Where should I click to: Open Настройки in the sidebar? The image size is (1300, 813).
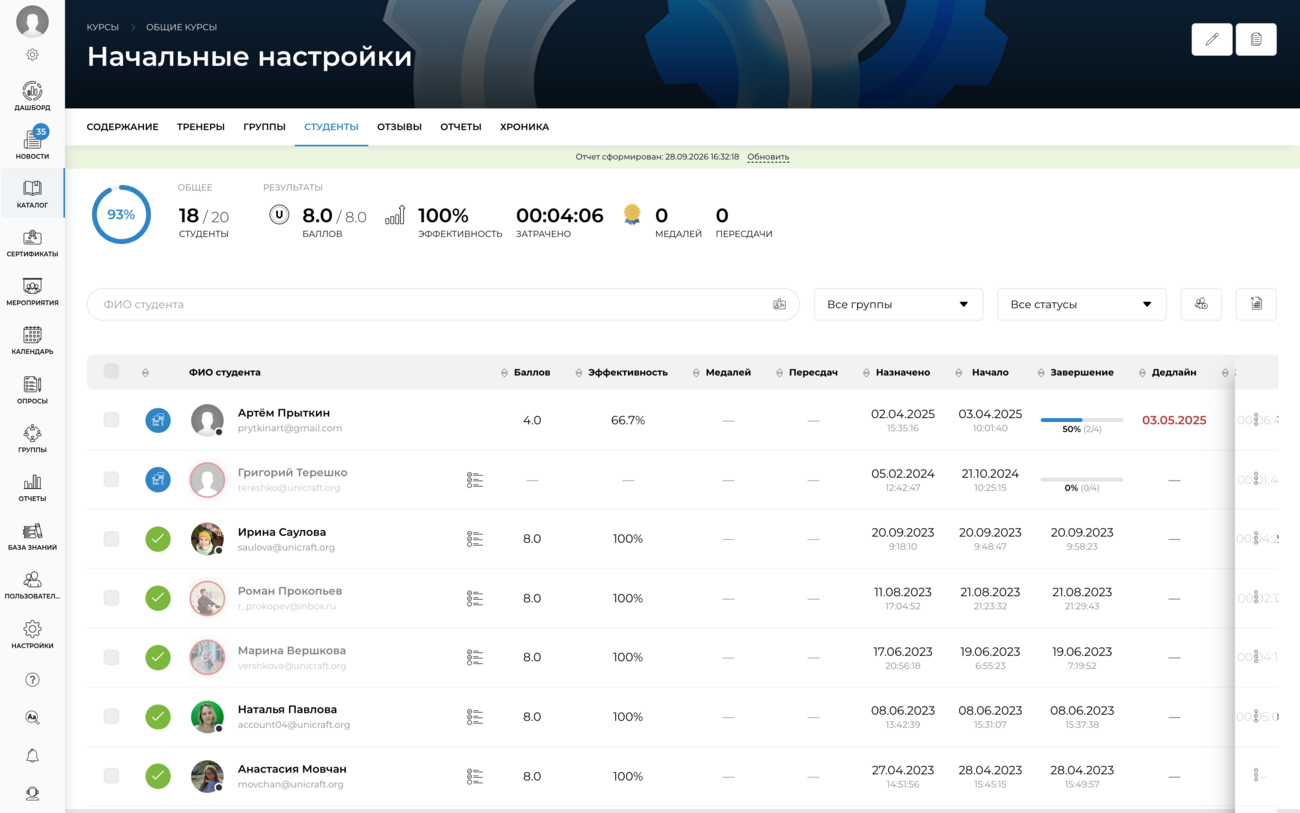pyautogui.click(x=32, y=634)
